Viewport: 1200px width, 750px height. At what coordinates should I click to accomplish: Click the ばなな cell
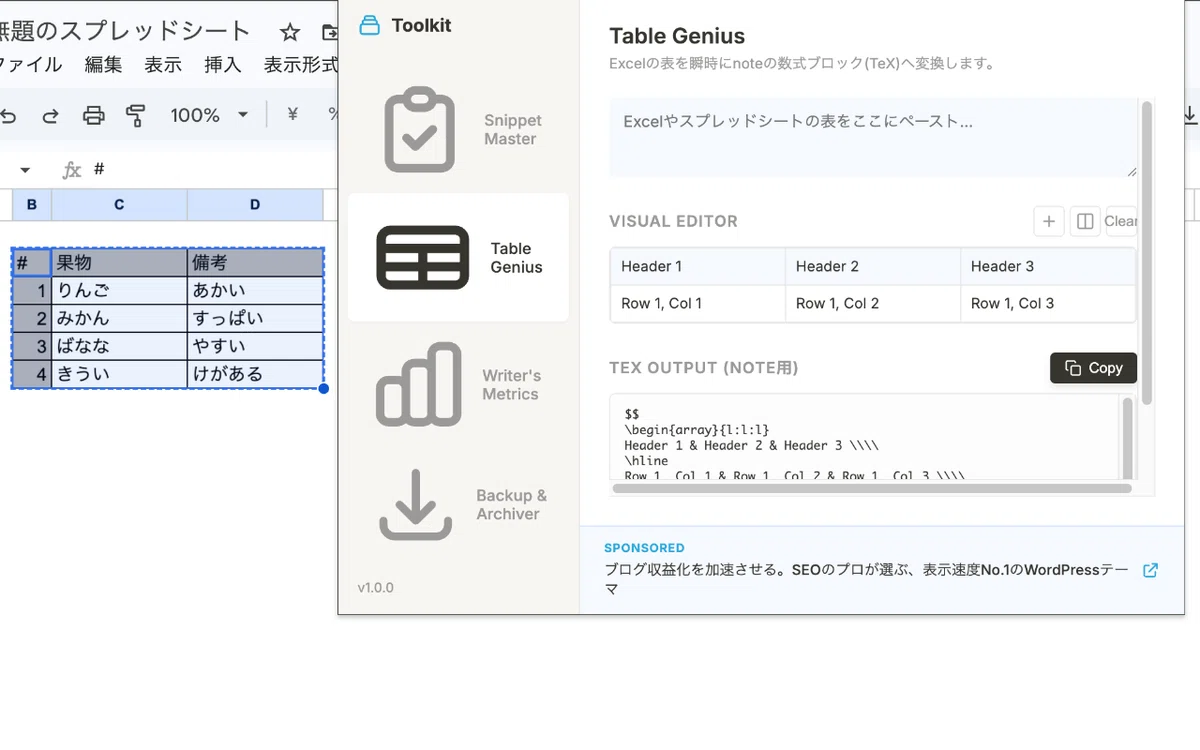[119, 347]
